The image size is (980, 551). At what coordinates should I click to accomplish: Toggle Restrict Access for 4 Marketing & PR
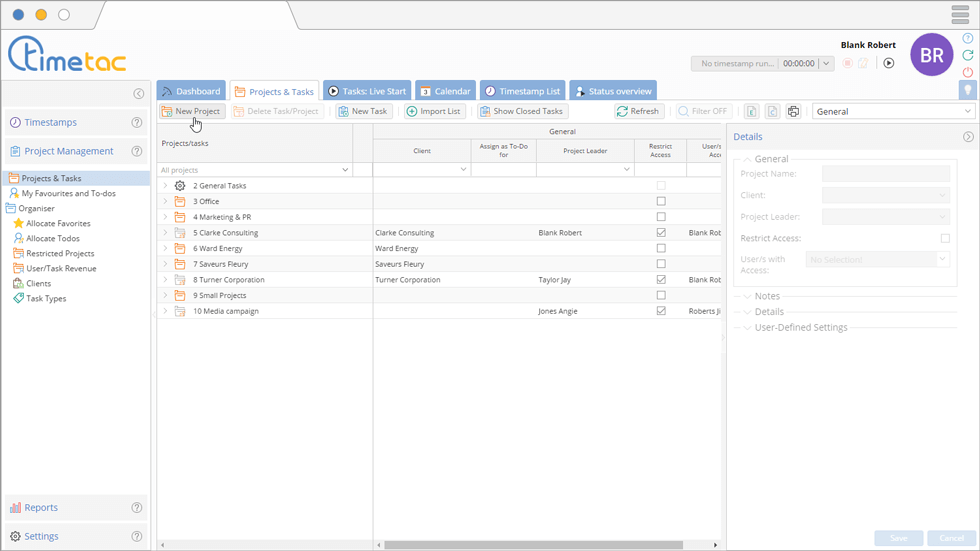click(x=661, y=217)
